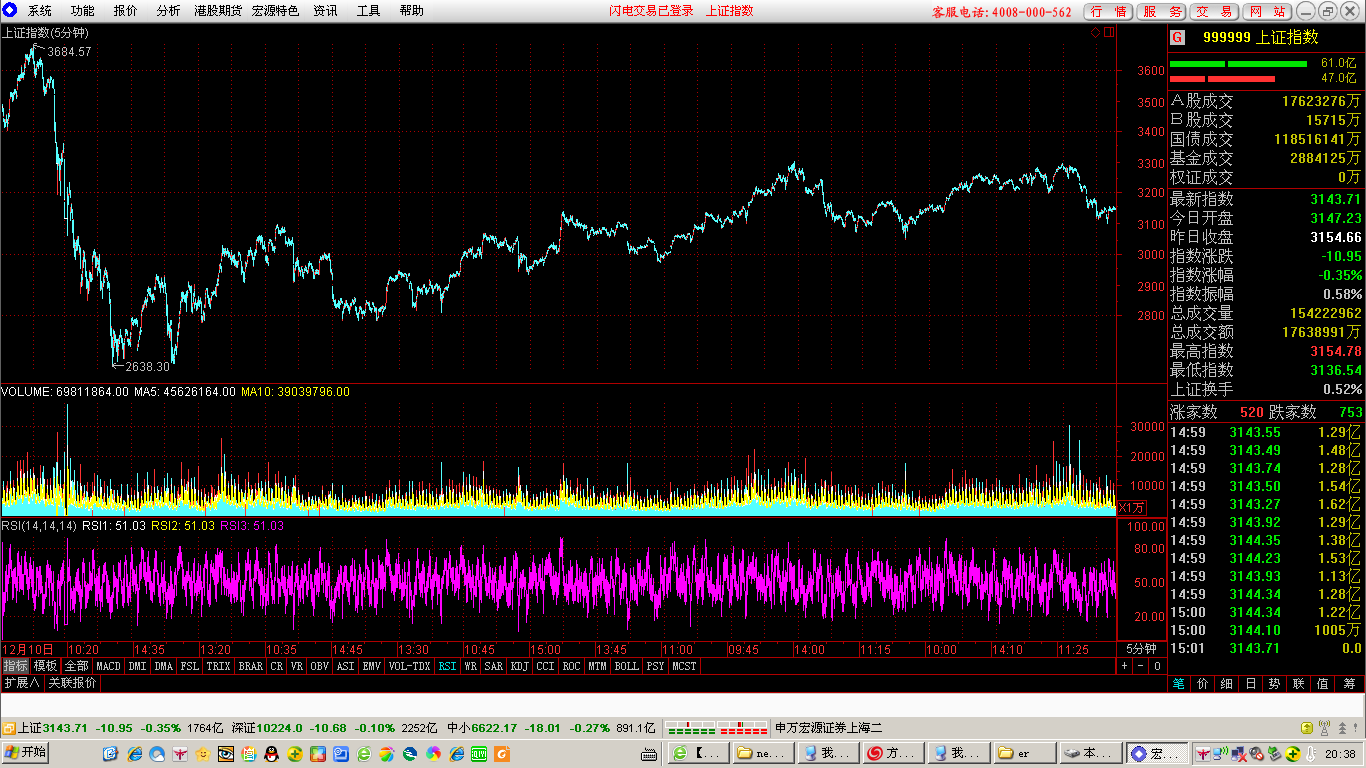
Task: Select the 势 tab in quote panel
Action: [1276, 684]
